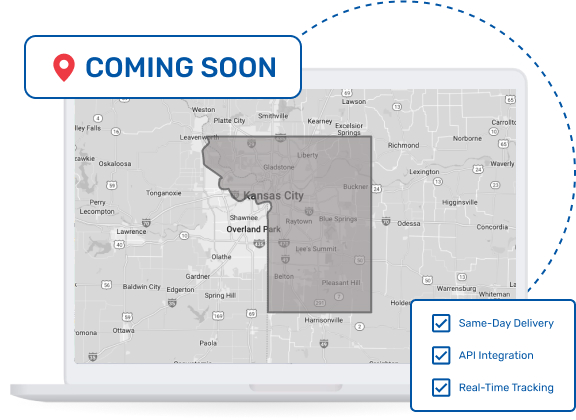Click the Smithville label
The height and width of the screenshot is (420, 576).
273,116
